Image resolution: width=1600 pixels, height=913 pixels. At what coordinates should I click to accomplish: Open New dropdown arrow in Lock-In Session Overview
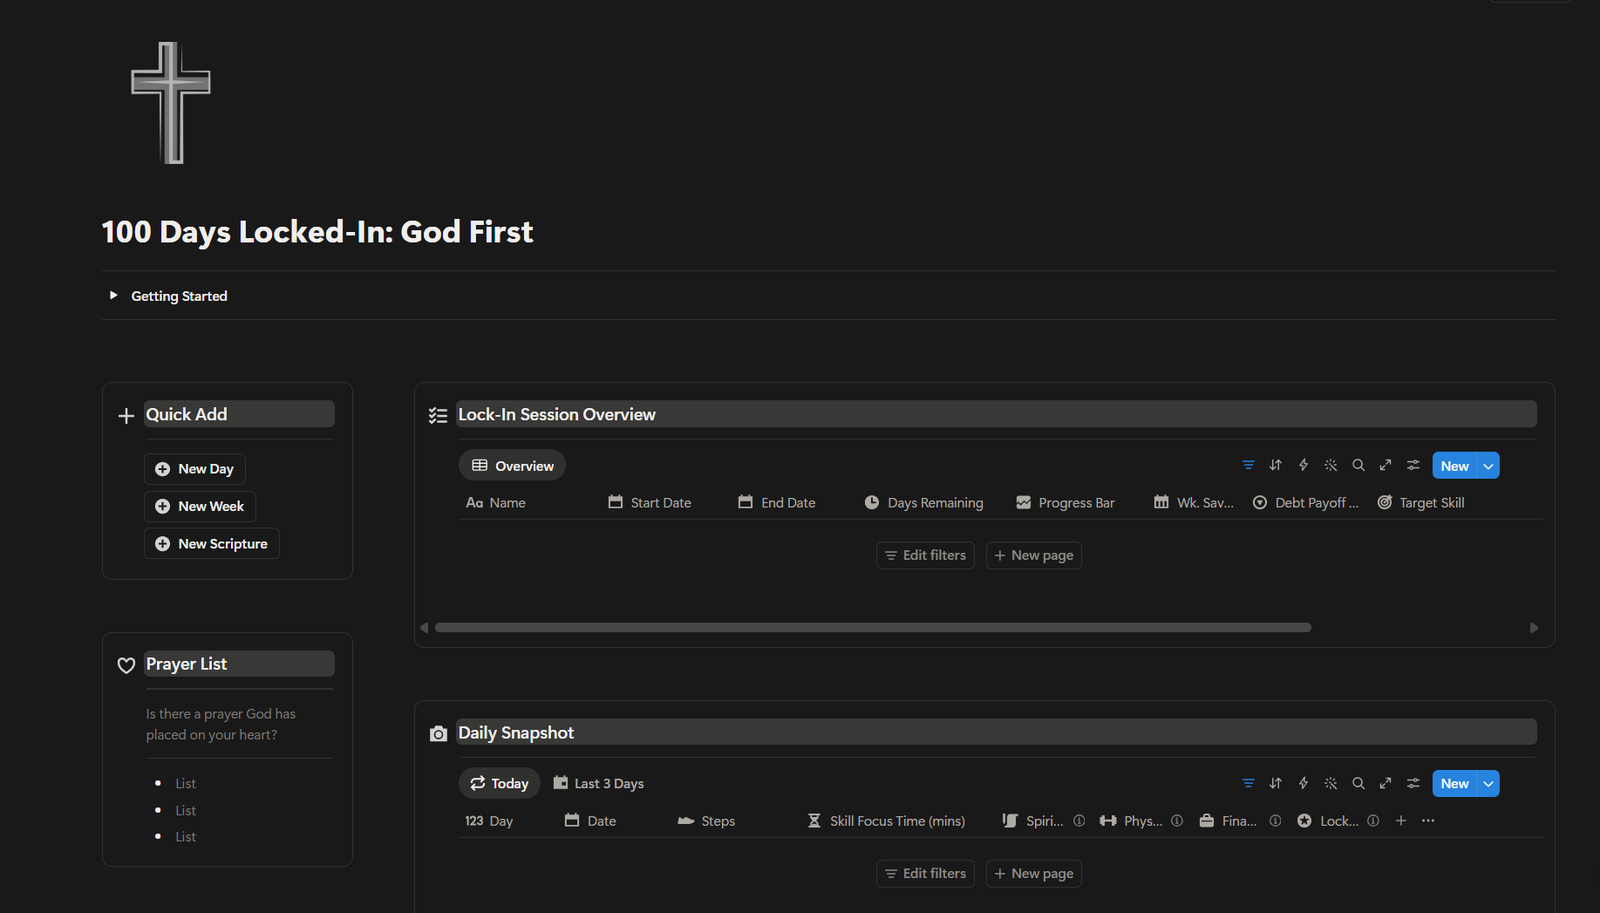coord(1488,466)
